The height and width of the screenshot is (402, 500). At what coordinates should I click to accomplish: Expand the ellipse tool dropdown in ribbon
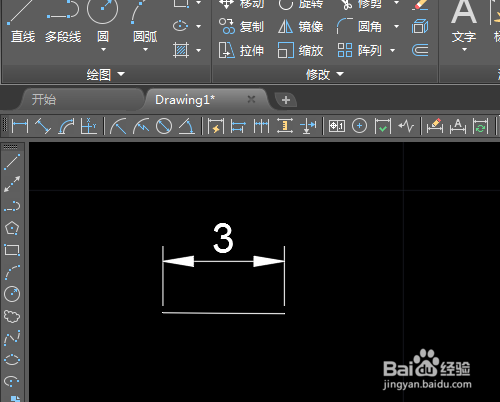click(199, 26)
